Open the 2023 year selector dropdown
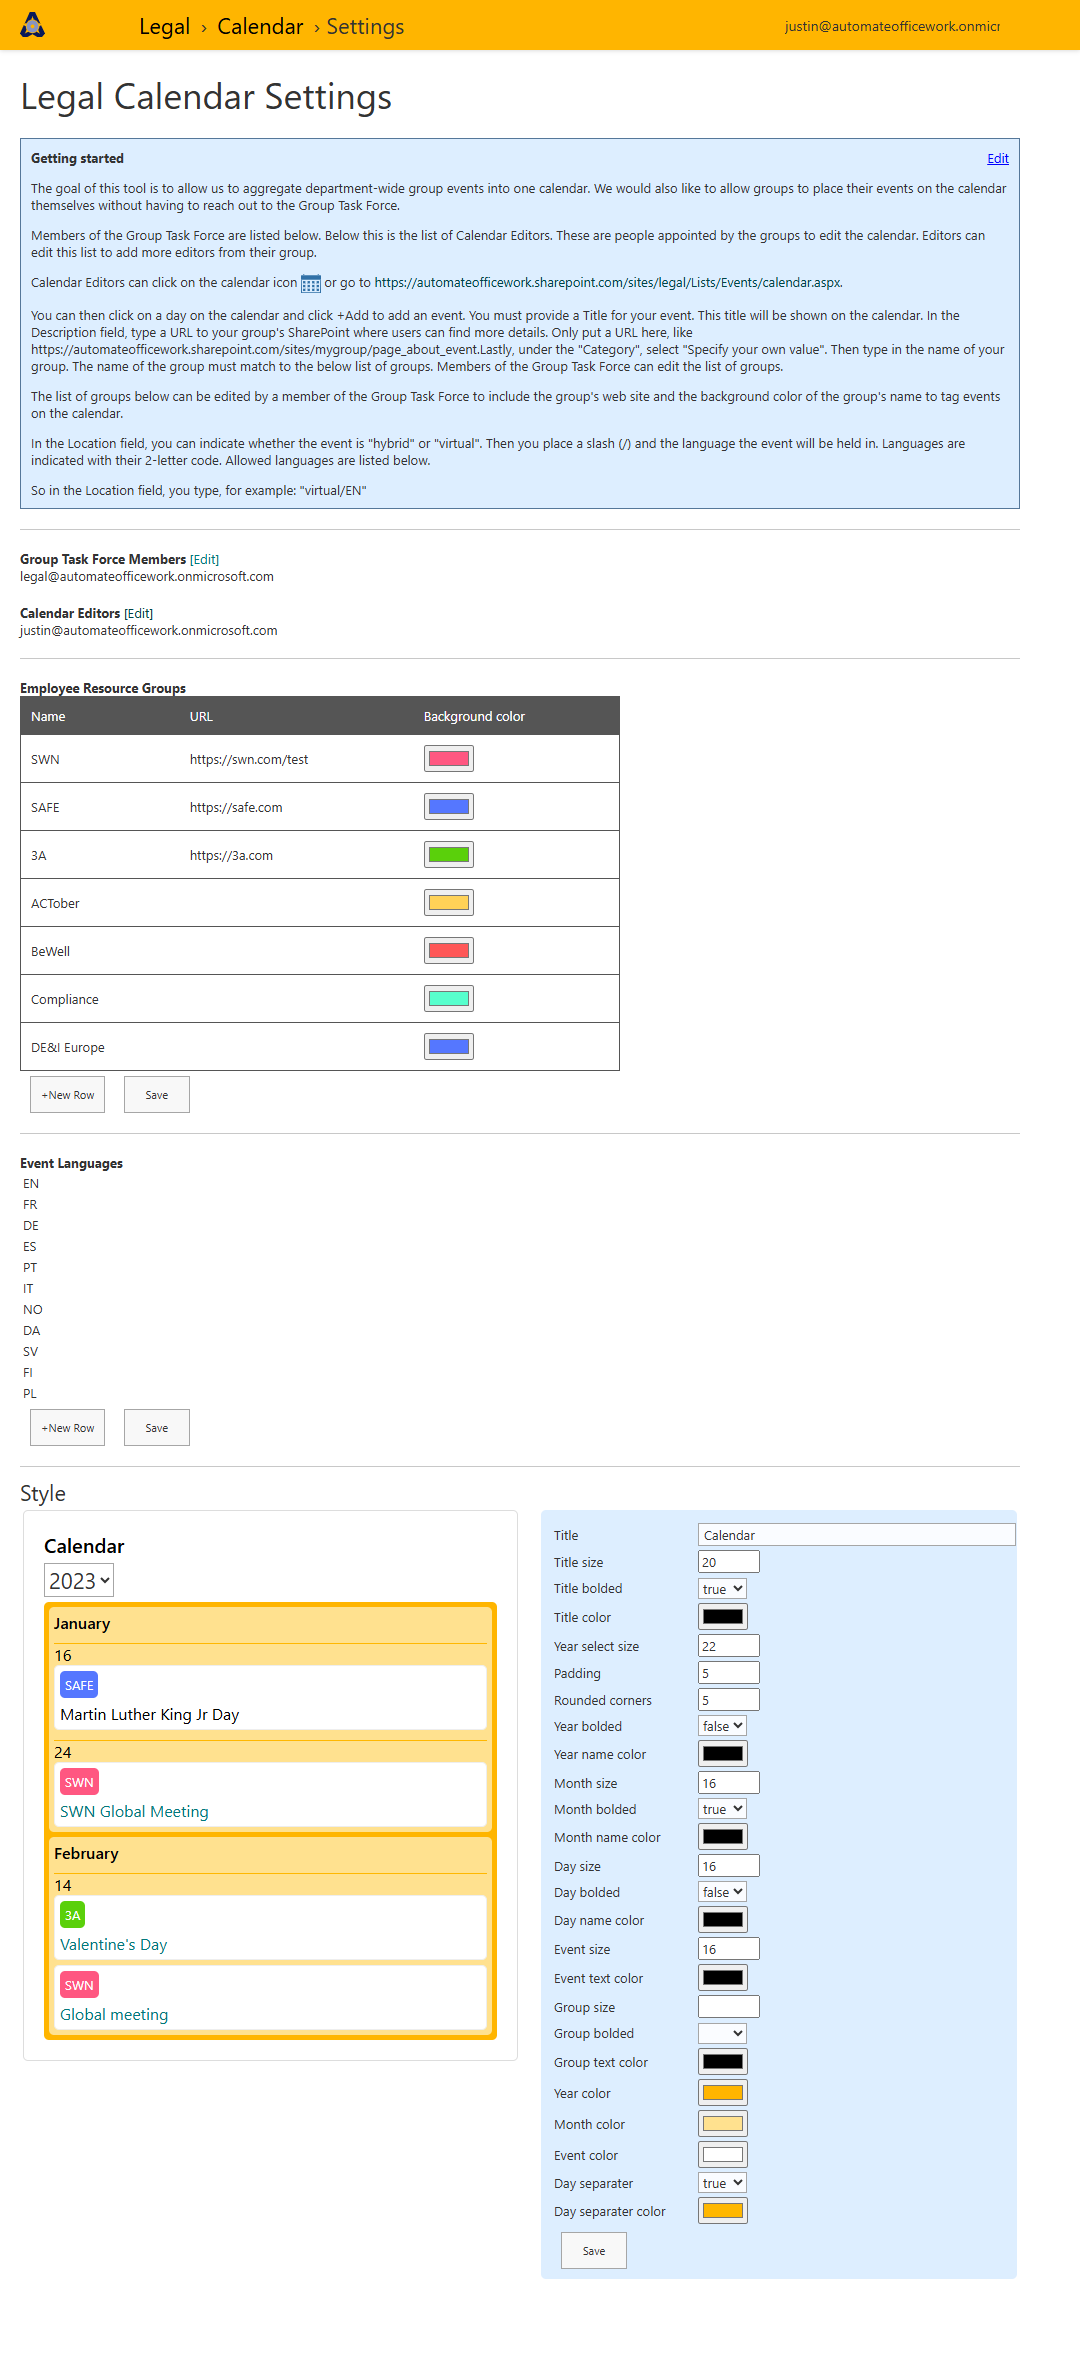The height and width of the screenshot is (2357, 1080). coord(79,1581)
